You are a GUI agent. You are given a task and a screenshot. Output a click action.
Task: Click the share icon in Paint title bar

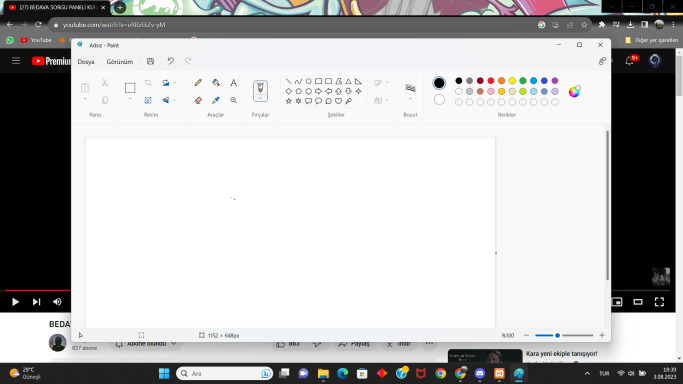(602, 61)
